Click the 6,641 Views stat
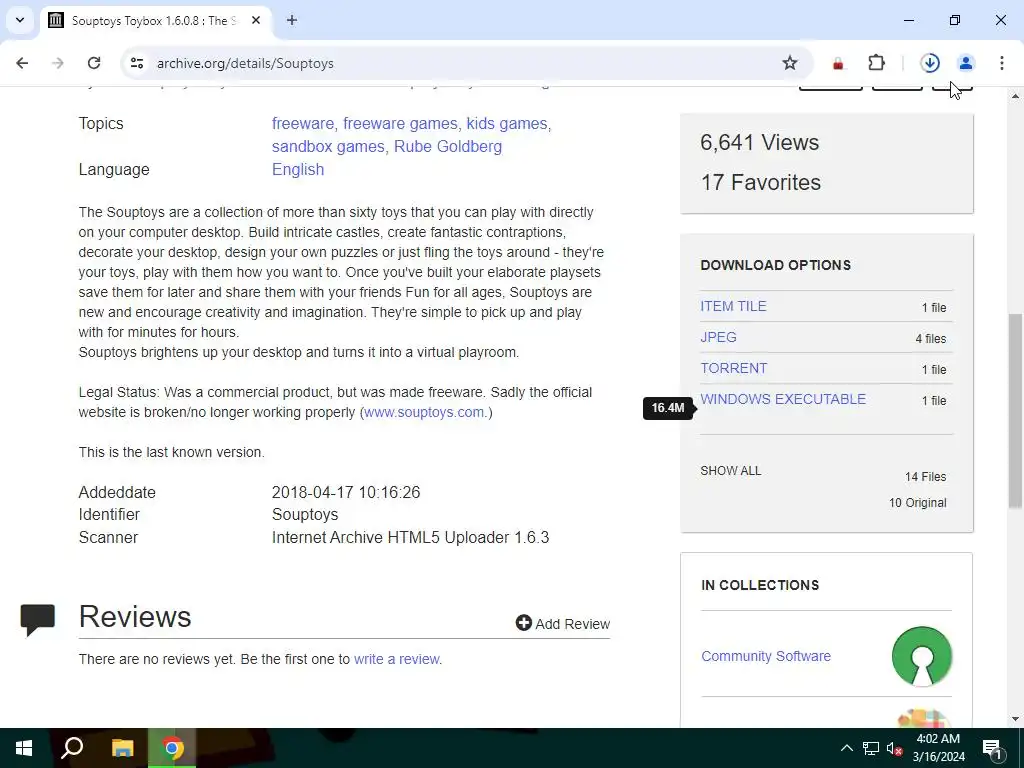 [760, 142]
